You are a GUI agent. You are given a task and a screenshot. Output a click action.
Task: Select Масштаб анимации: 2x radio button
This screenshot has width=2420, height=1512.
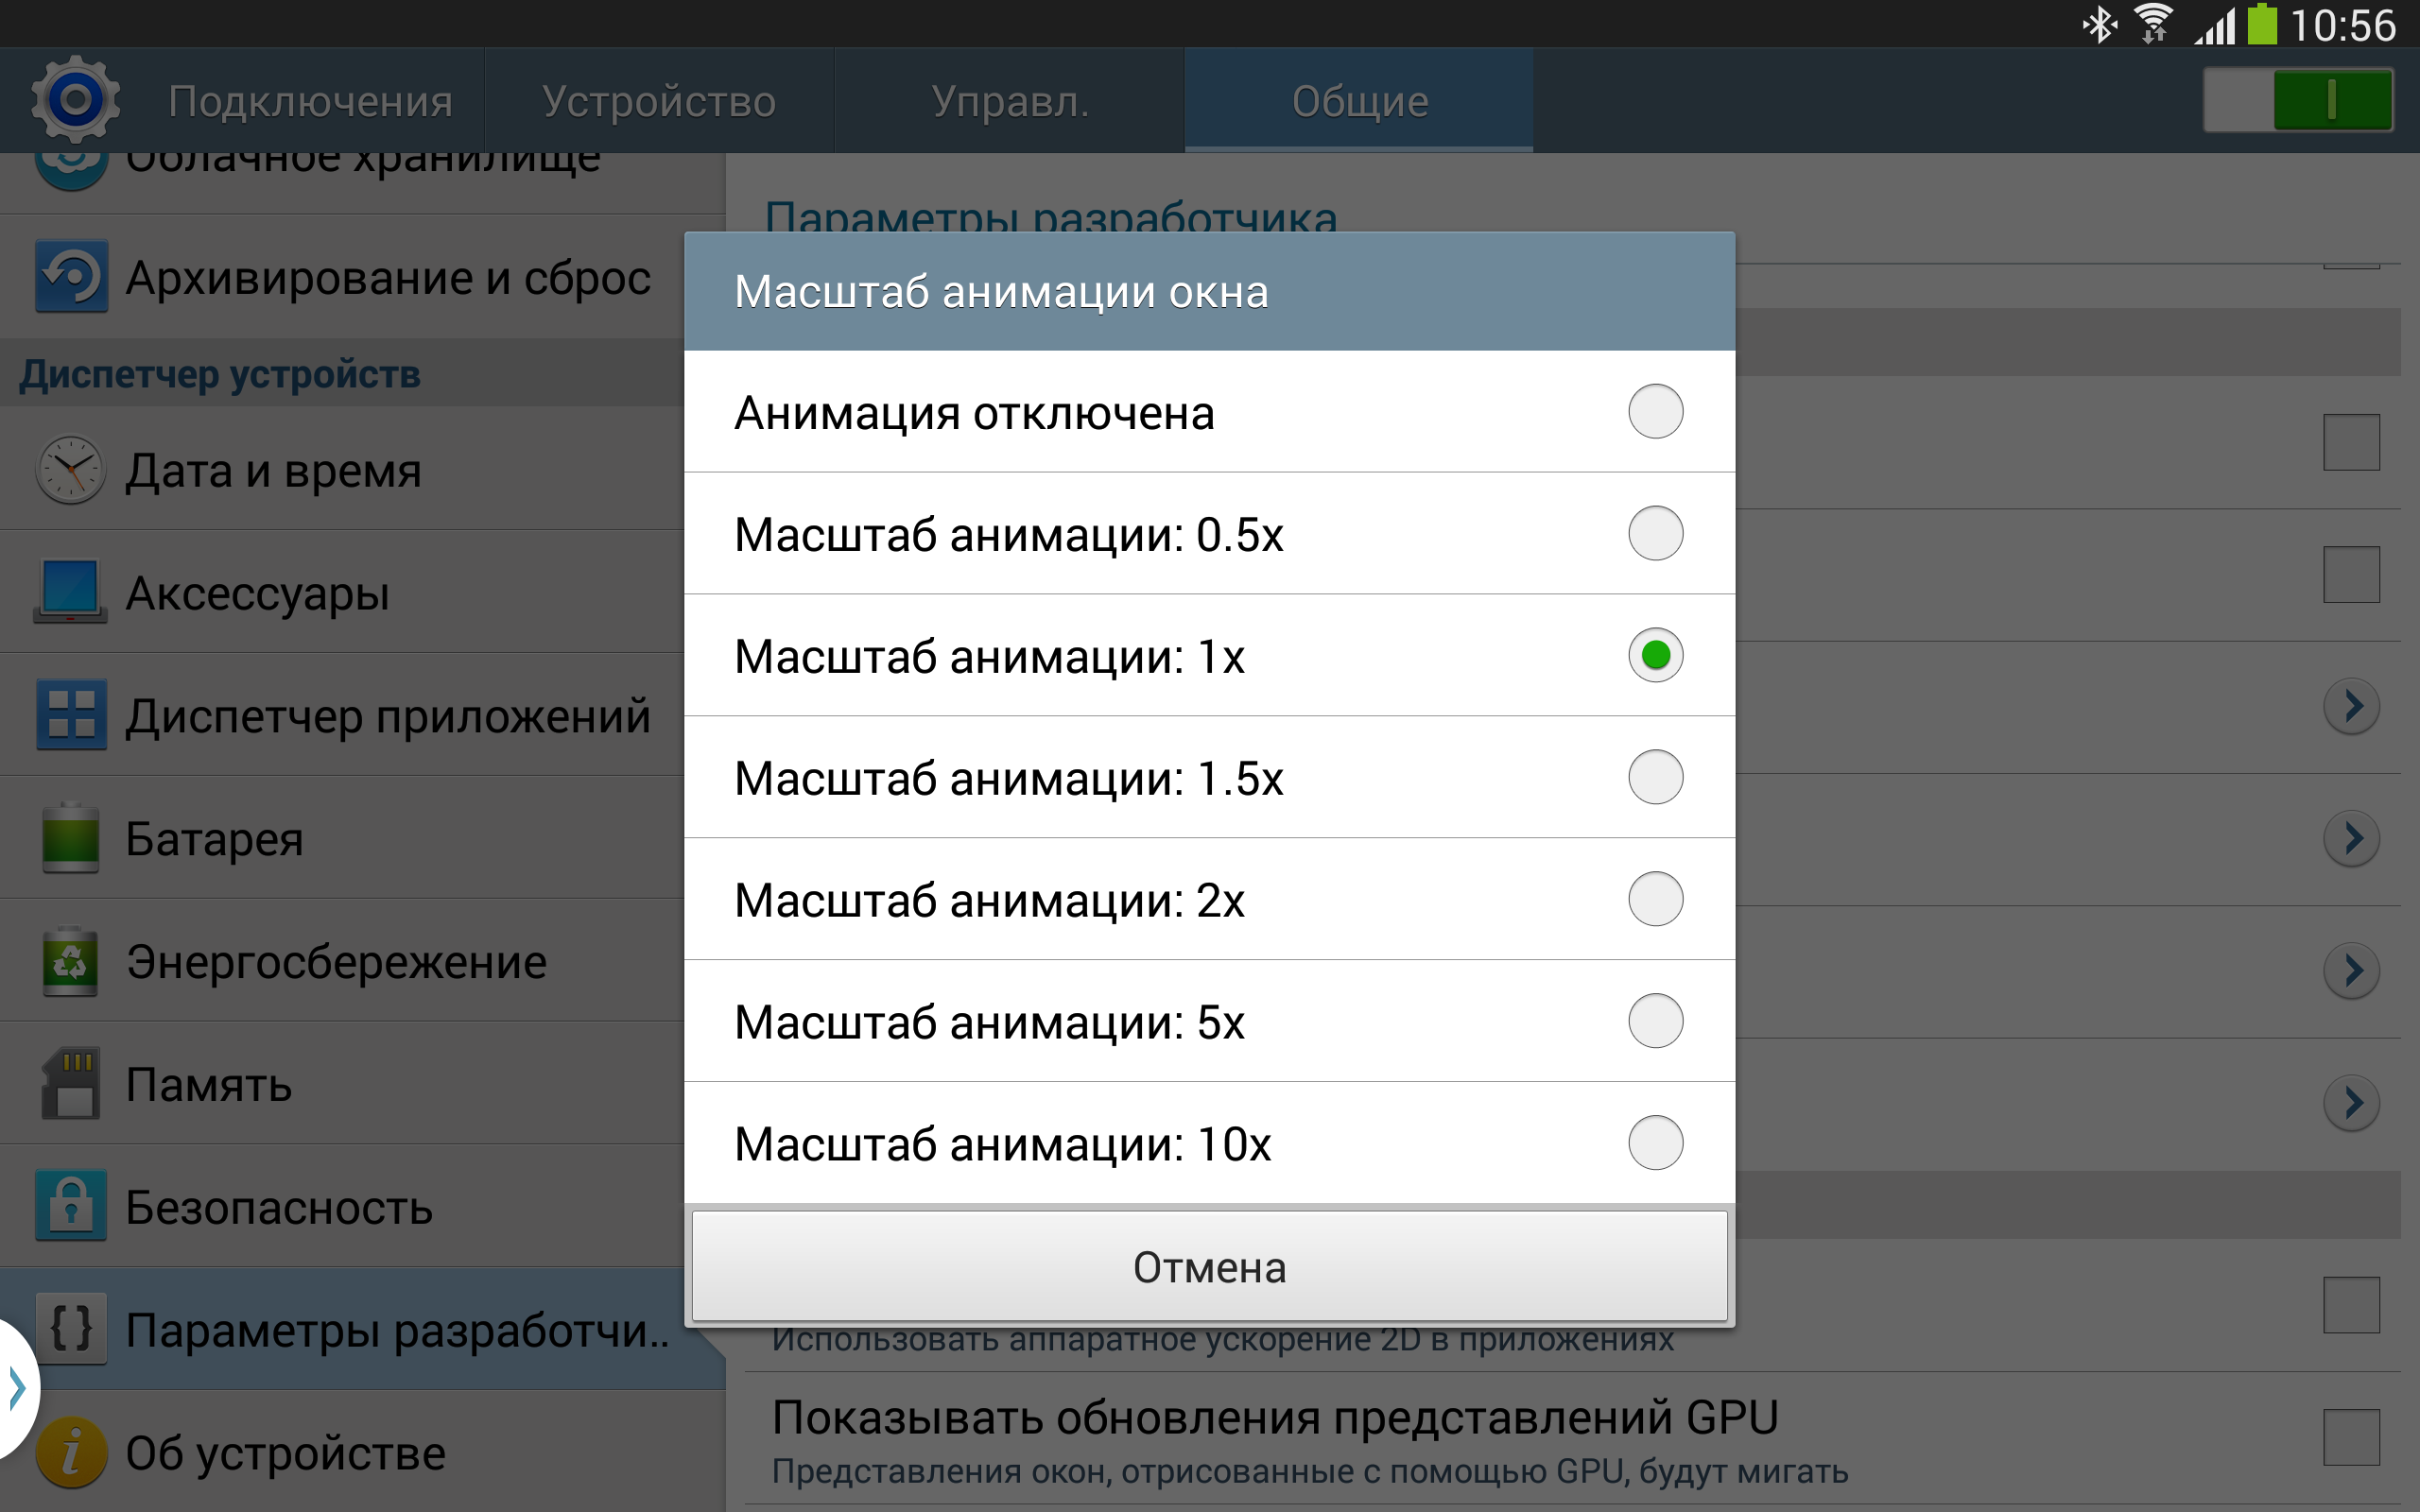click(x=1655, y=899)
